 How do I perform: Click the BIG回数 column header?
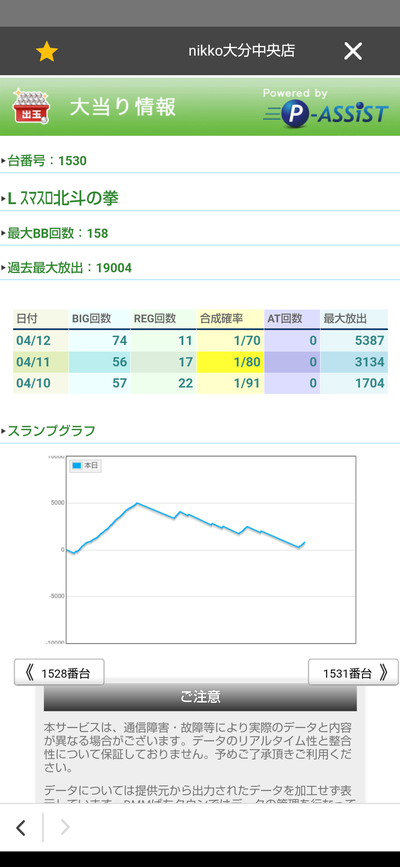[99, 319]
